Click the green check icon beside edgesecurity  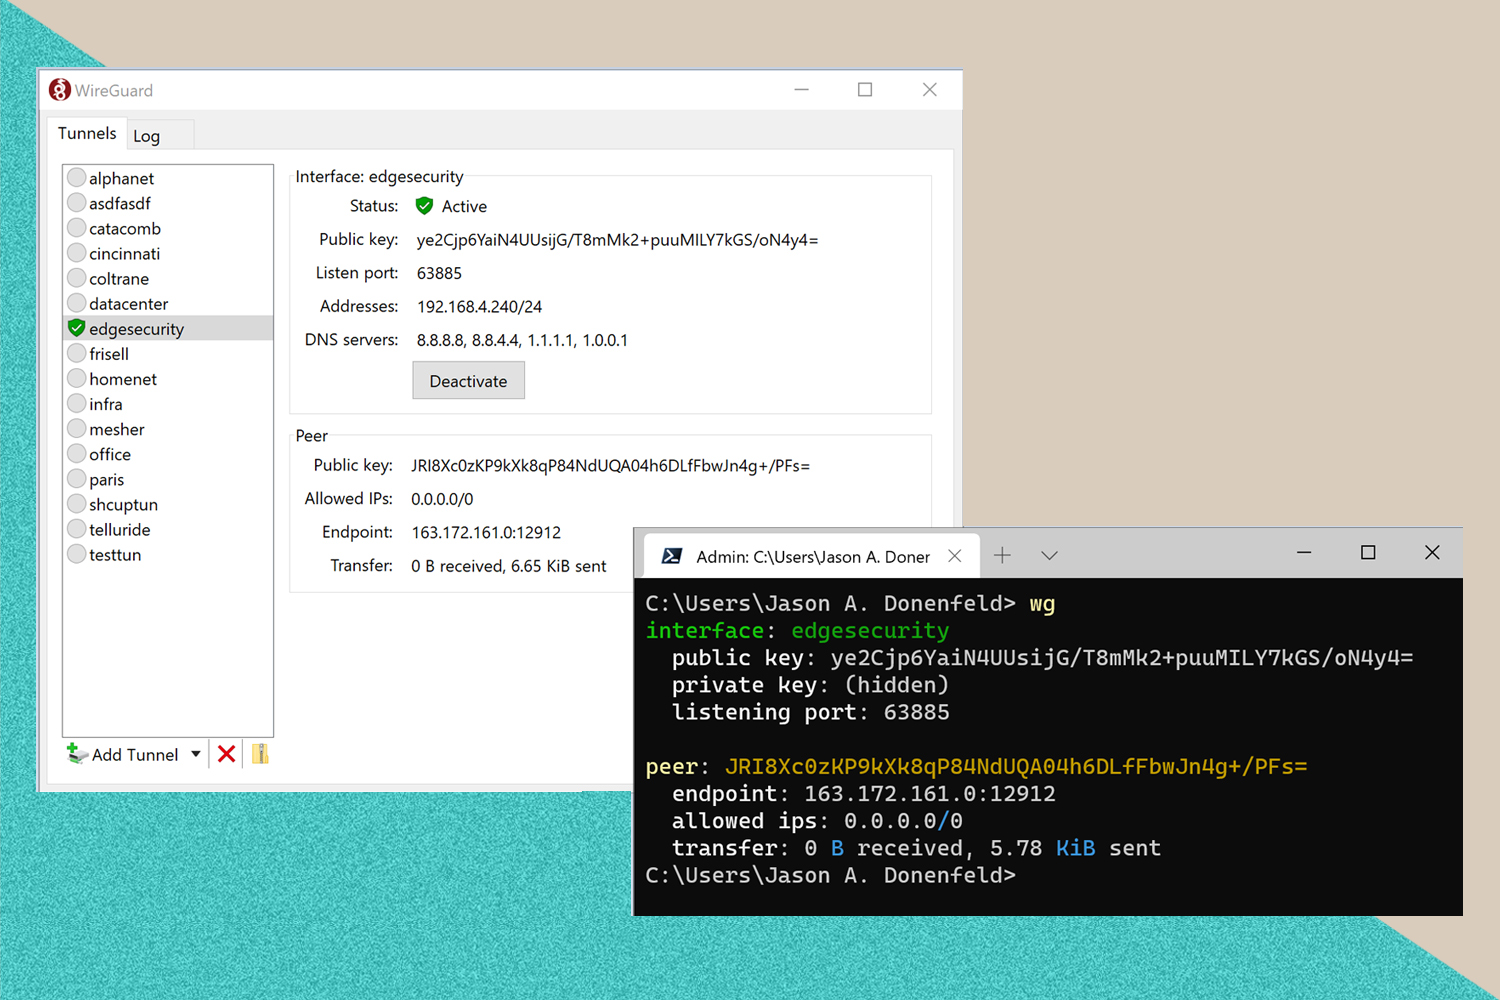point(76,328)
